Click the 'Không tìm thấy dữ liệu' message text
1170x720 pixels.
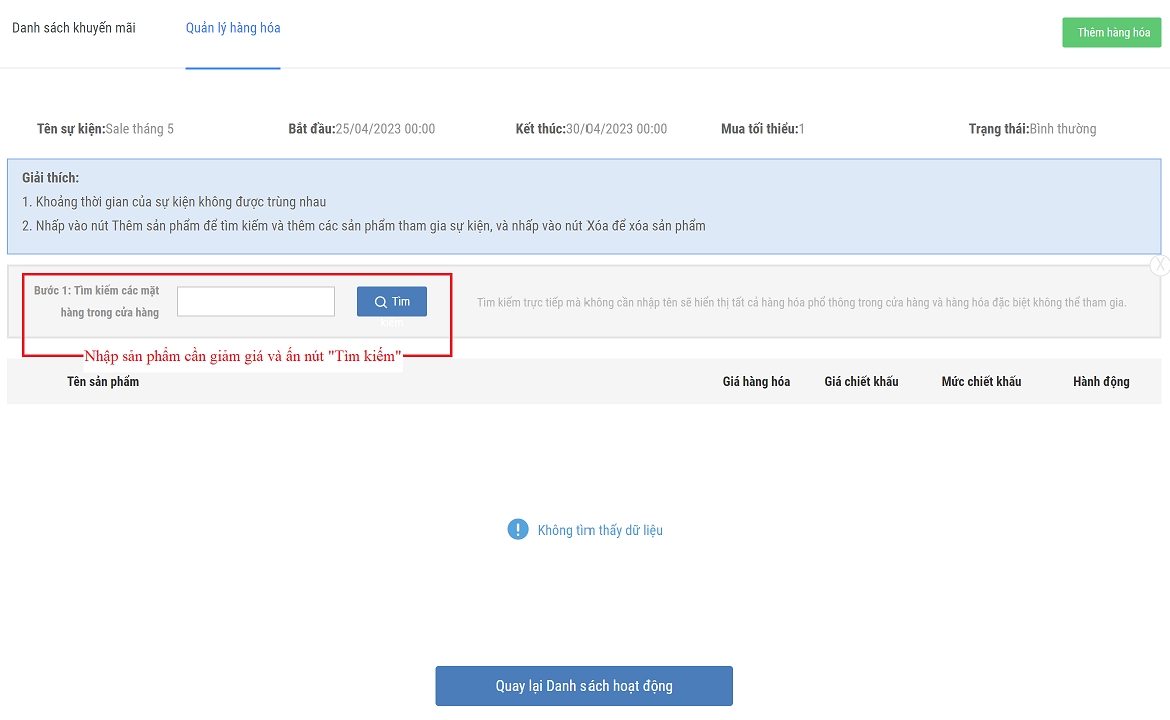pyautogui.click(x=600, y=531)
